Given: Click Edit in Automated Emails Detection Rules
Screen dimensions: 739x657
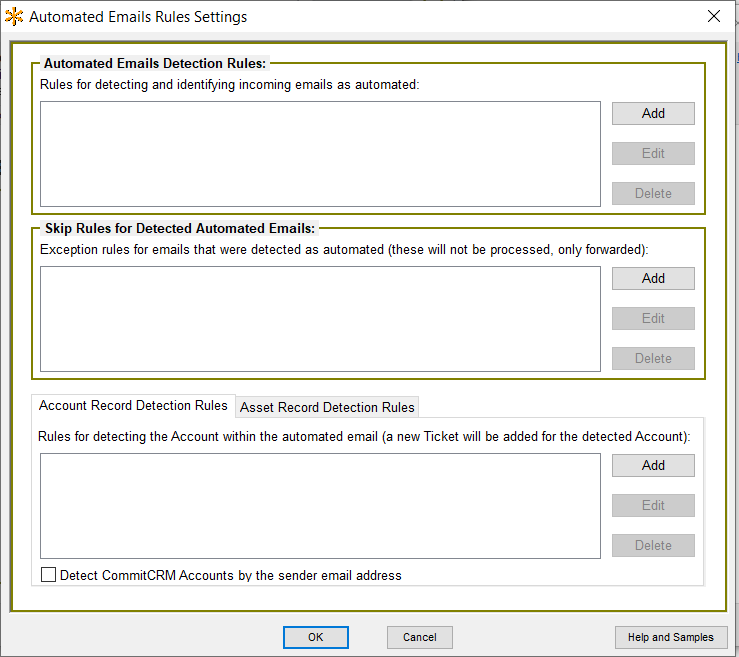Looking at the screenshot, I should tap(653, 153).
